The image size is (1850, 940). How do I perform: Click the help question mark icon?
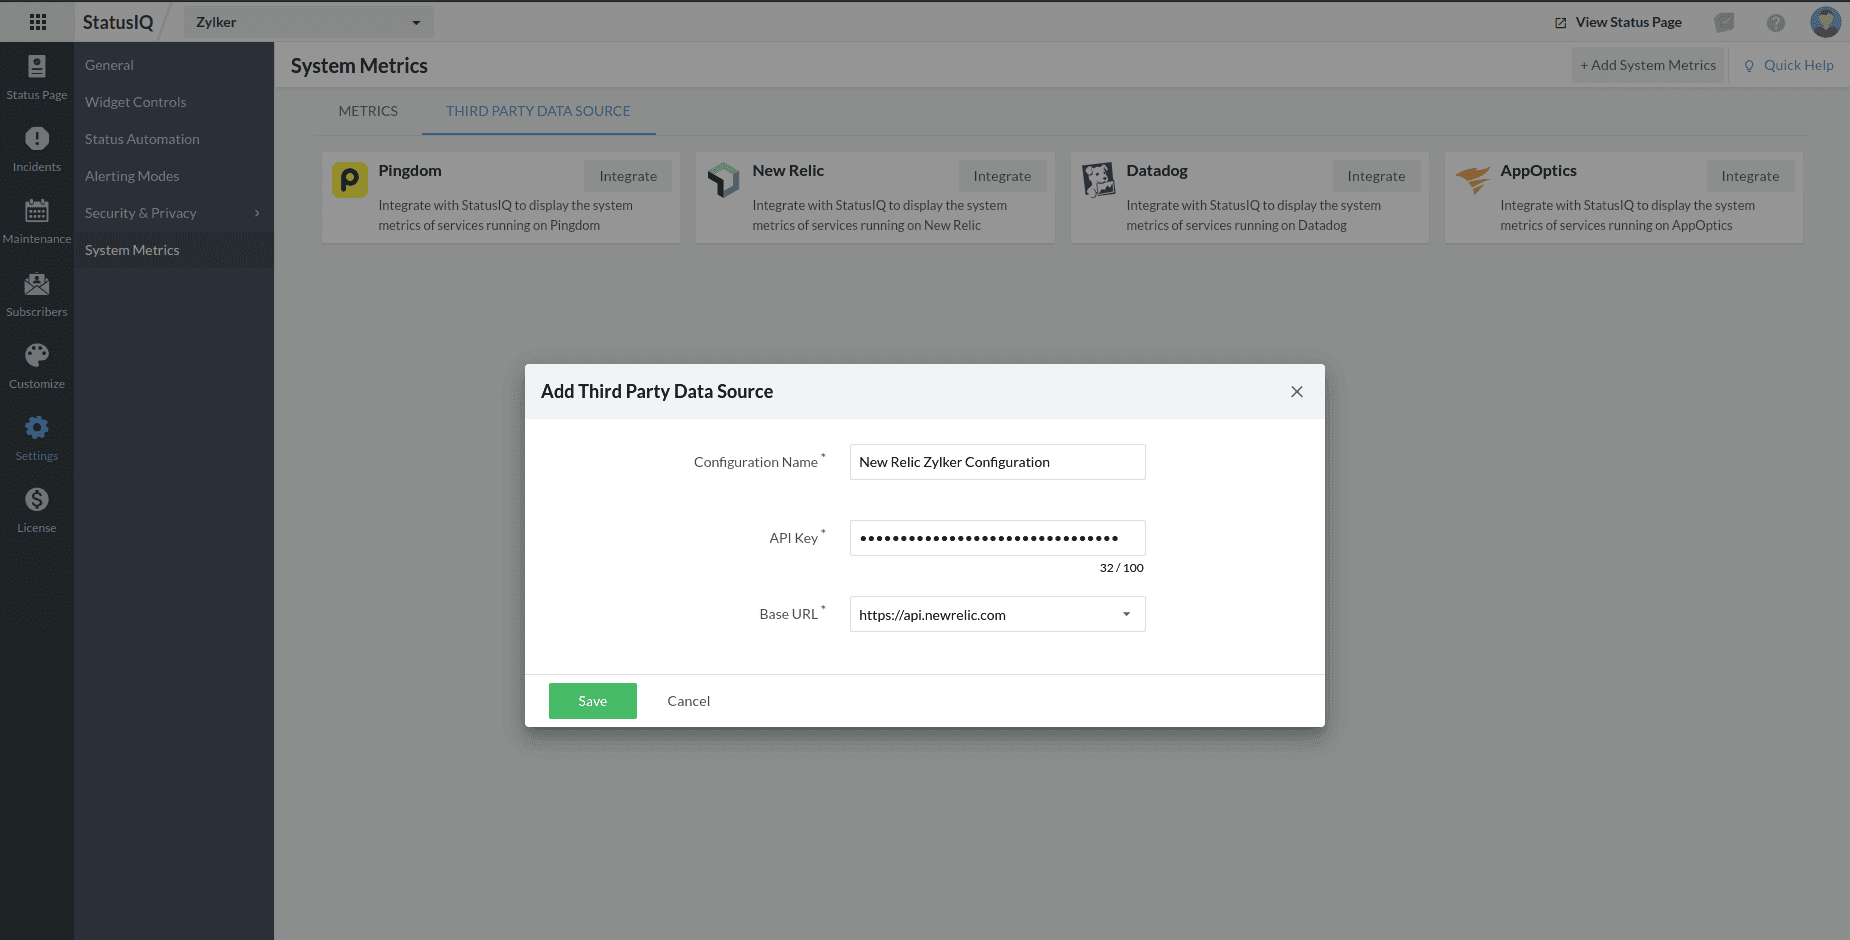1776,22
